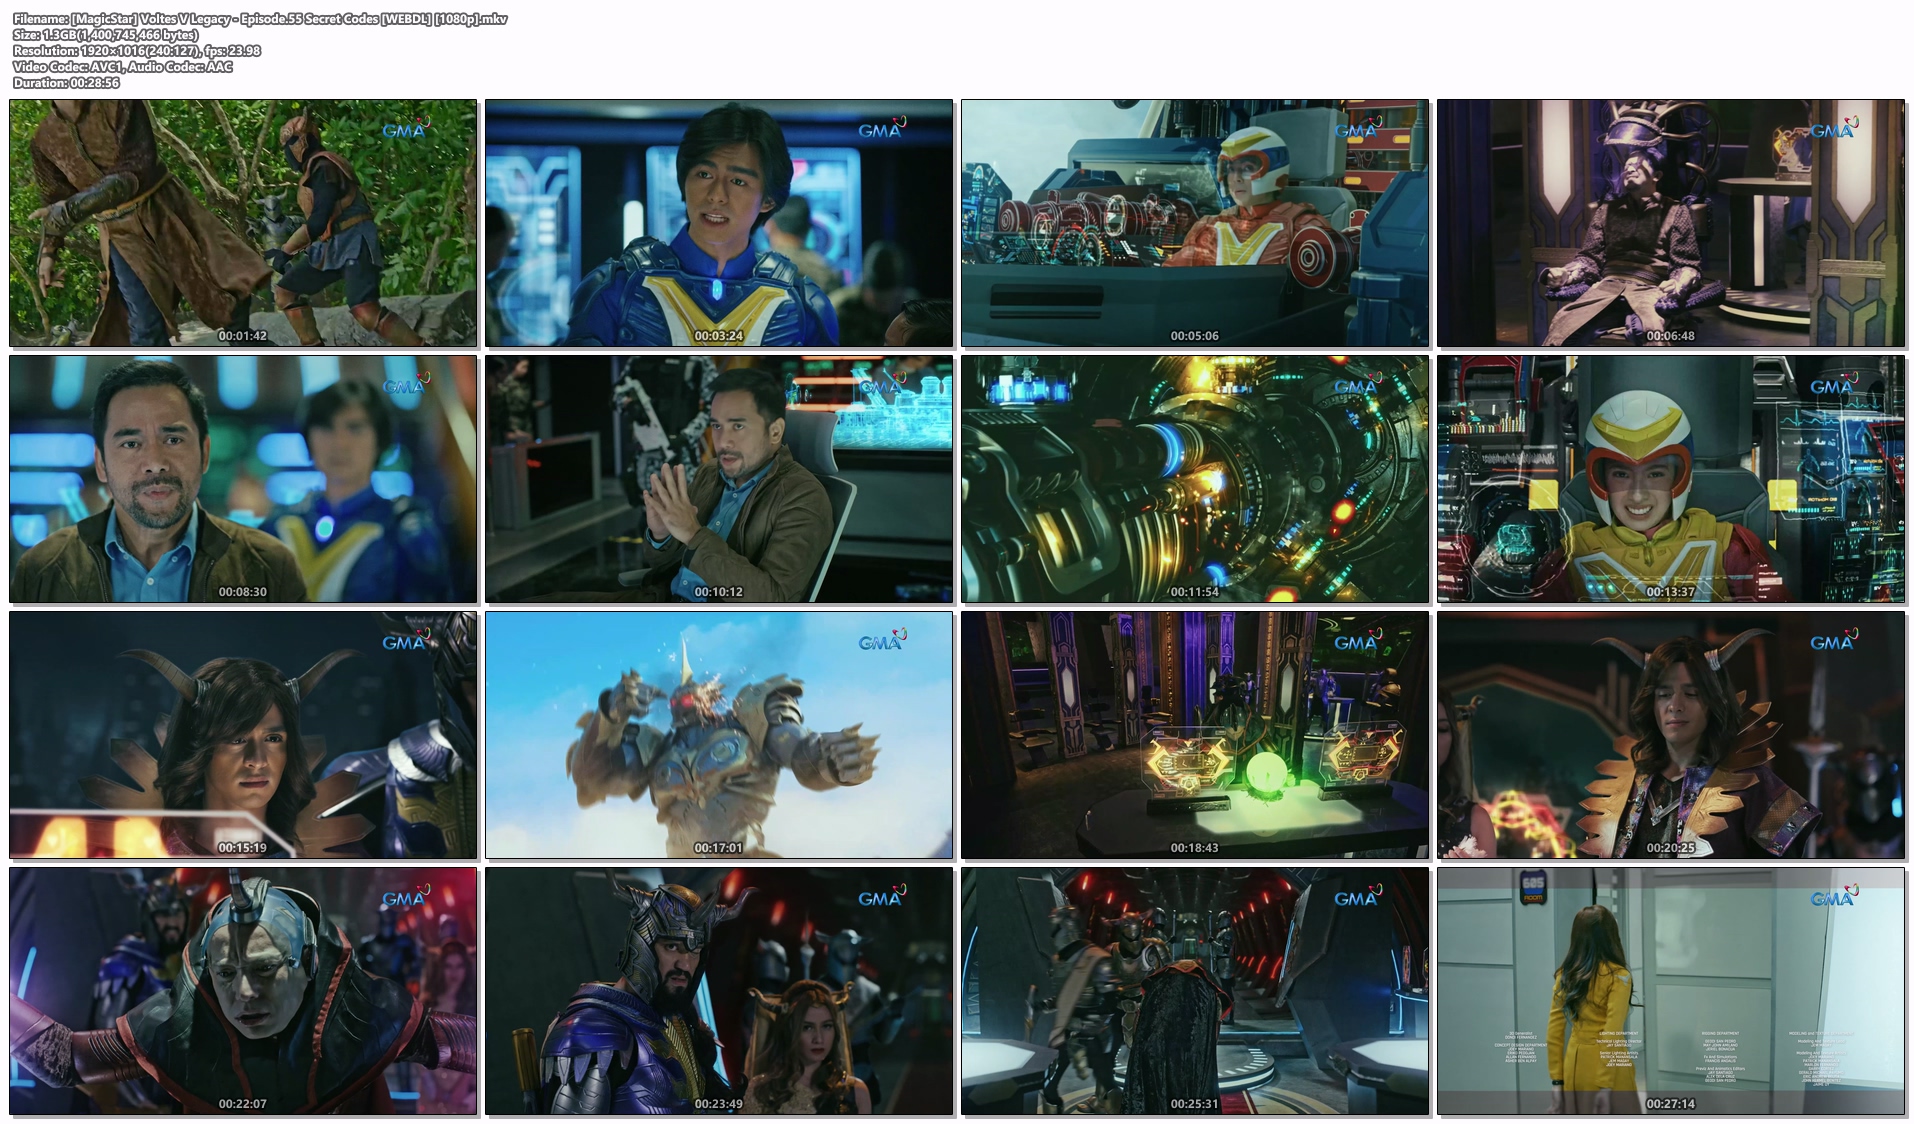Click the end credits frame at 00:27:14
The height and width of the screenshot is (1124, 1914).
1671,990
